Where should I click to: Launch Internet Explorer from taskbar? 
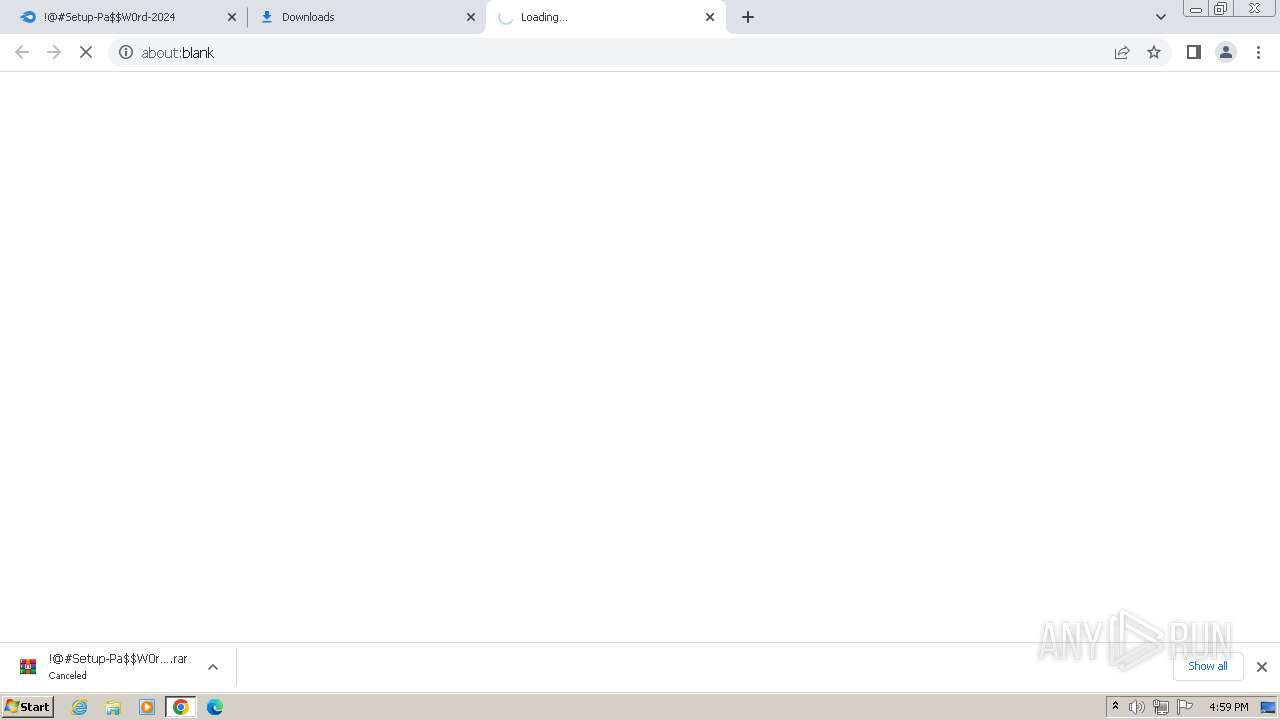click(x=80, y=707)
